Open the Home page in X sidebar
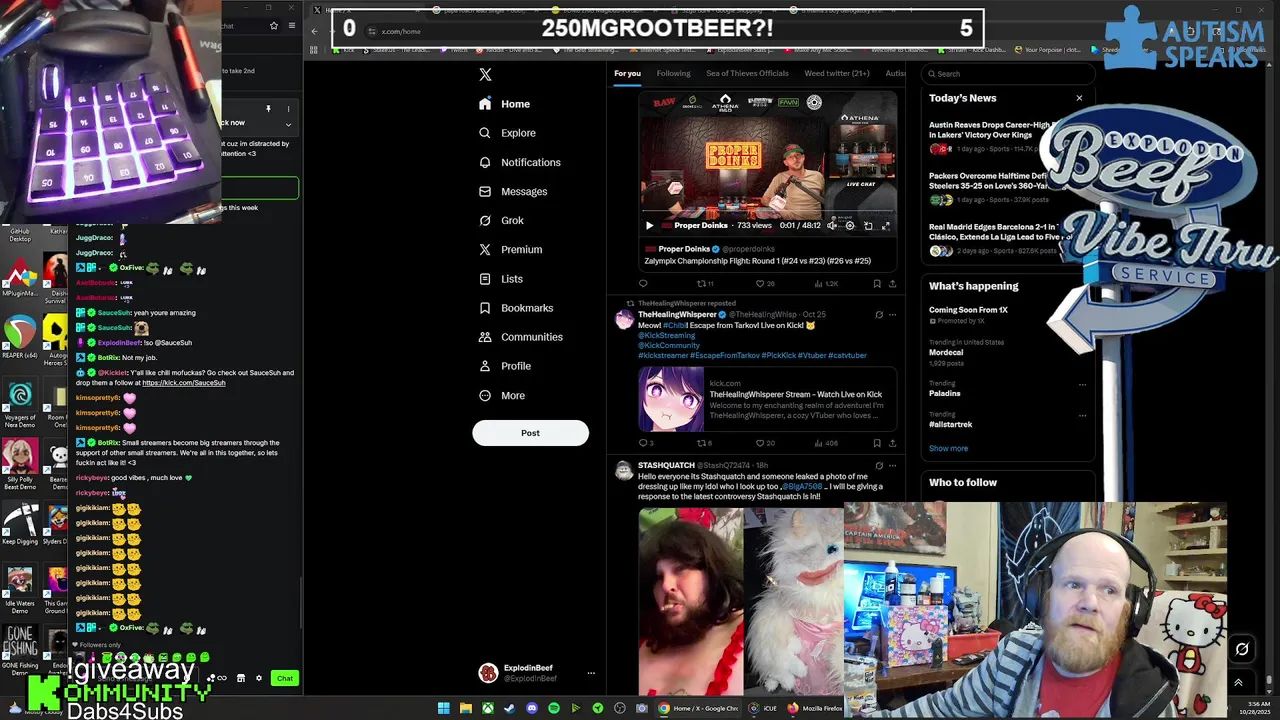 [x=504, y=104]
